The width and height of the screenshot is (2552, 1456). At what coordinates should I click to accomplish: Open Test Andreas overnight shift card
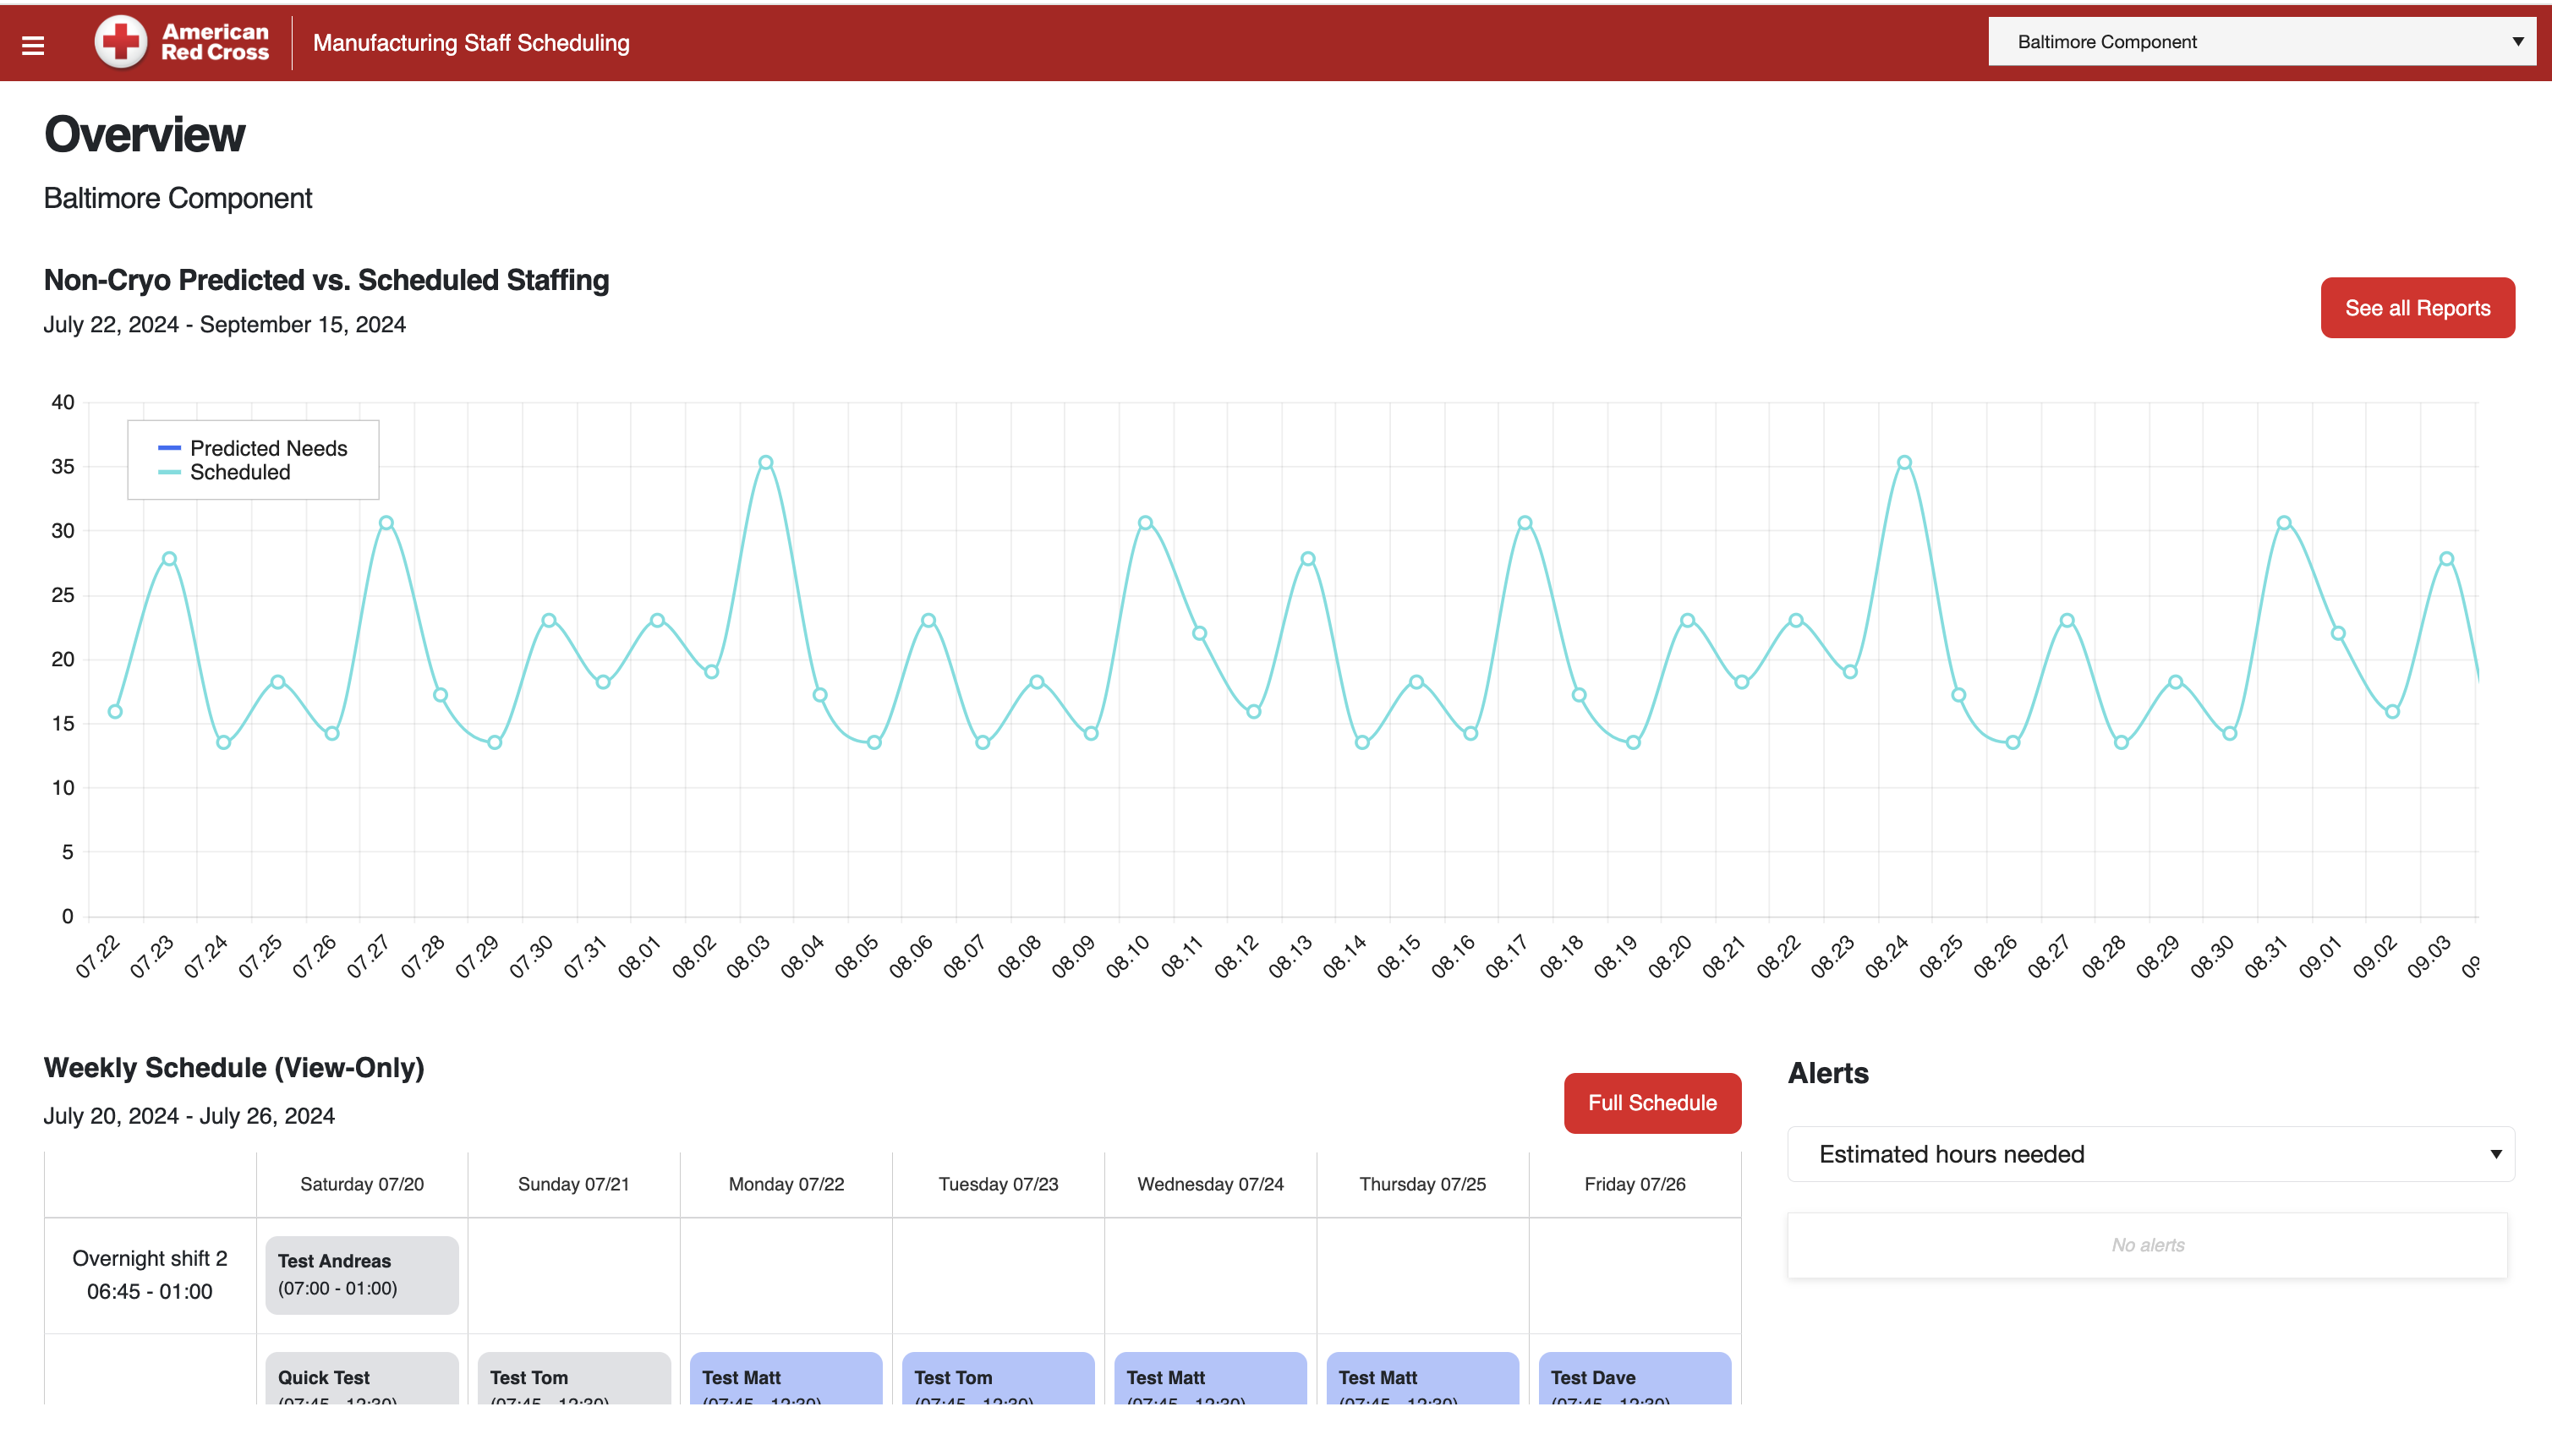[362, 1275]
